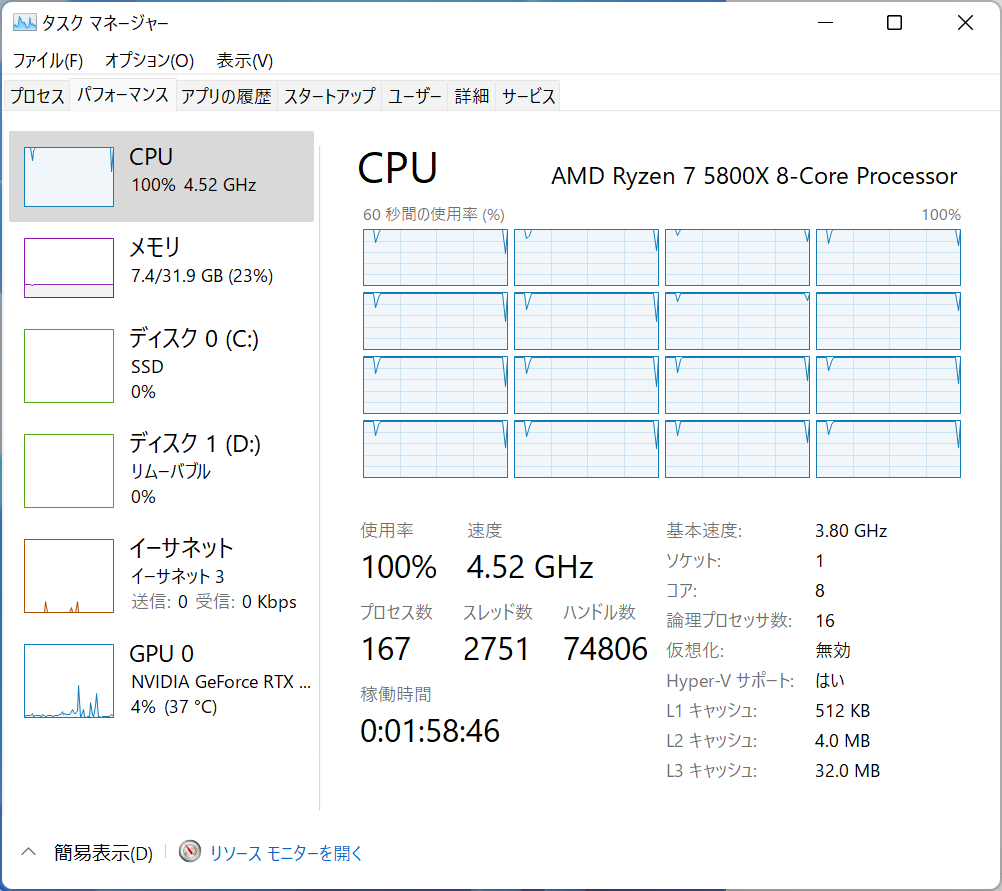The height and width of the screenshot is (891, 1002).
Task: Collapse to simple view (簡易表示) chevron
Action: pos(29,852)
